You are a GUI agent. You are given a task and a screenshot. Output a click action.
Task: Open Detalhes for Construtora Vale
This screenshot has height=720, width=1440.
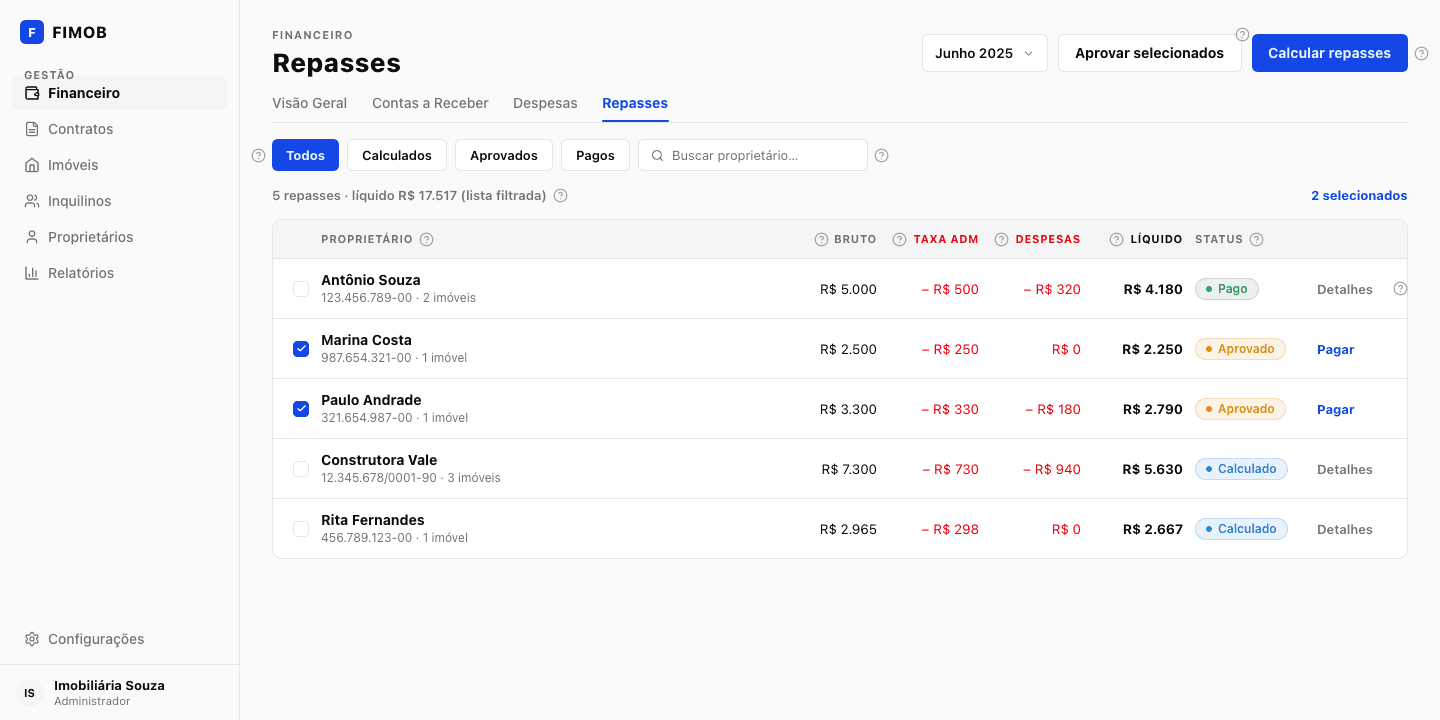[x=1345, y=469]
